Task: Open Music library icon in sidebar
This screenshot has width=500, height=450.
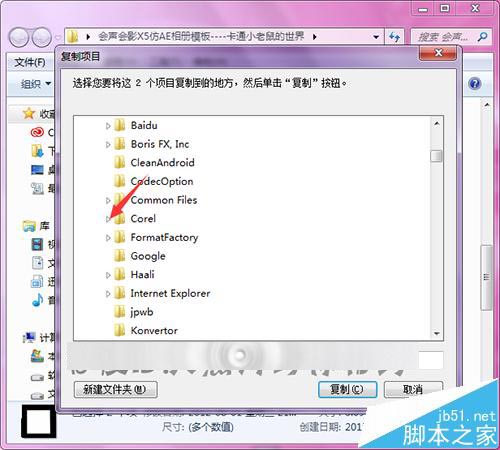Action: tap(37, 300)
